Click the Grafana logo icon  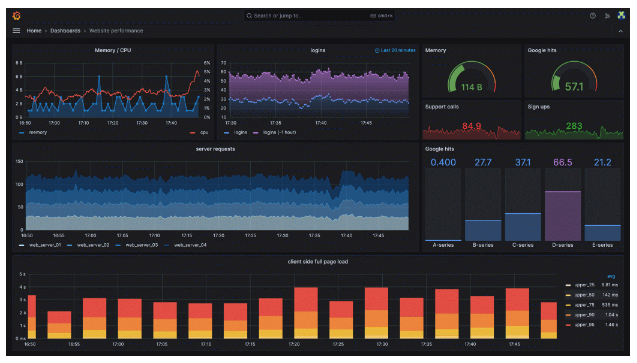click(17, 15)
